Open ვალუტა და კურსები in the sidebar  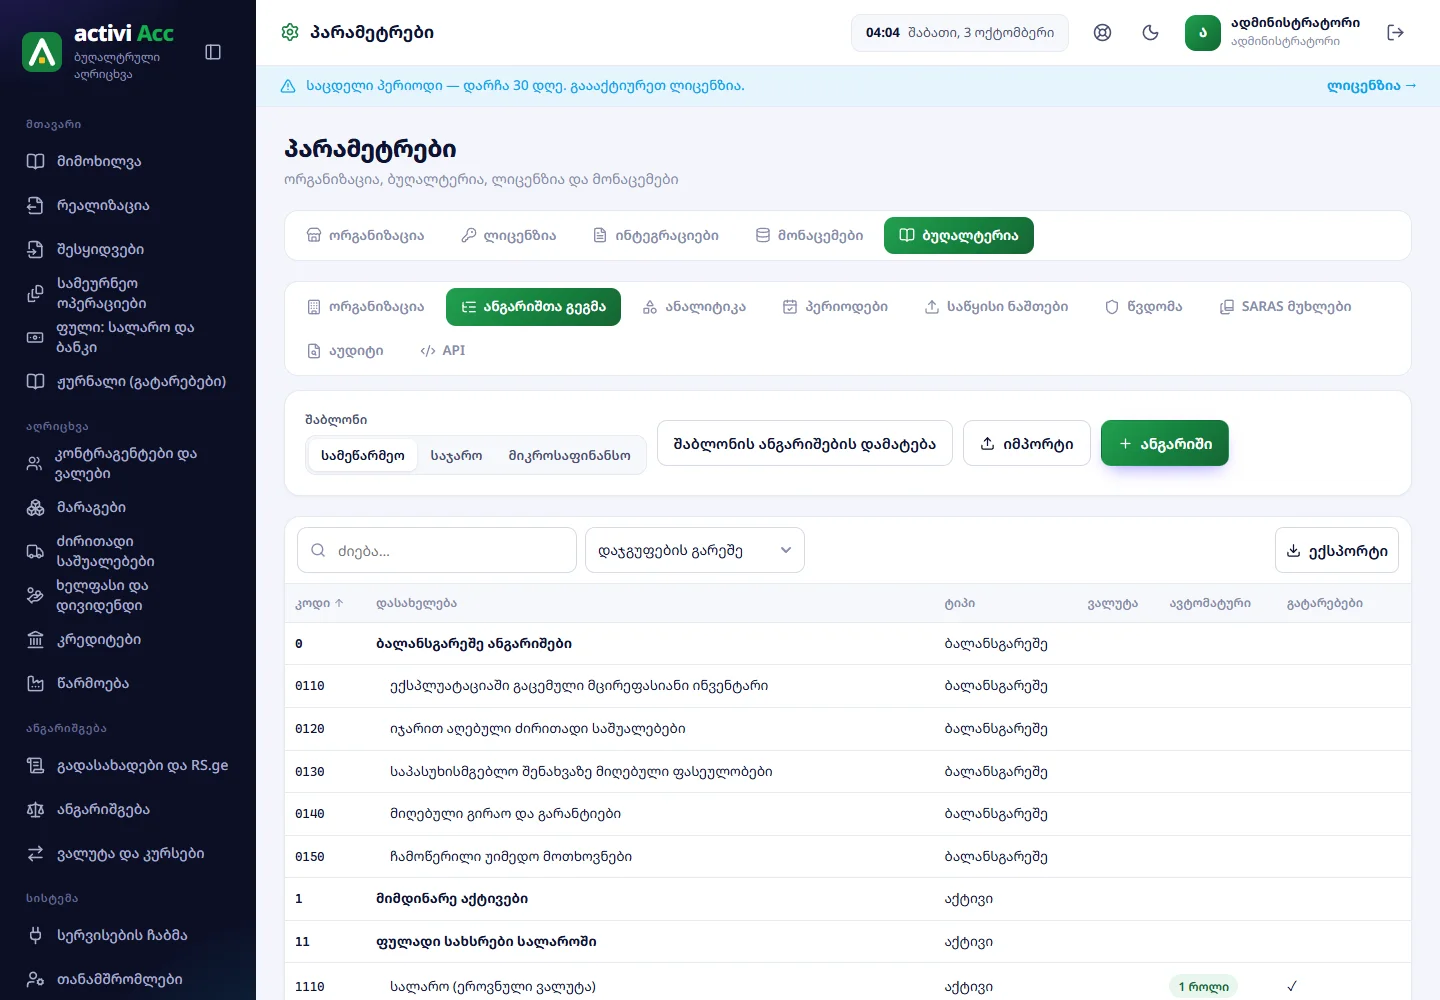click(x=128, y=853)
